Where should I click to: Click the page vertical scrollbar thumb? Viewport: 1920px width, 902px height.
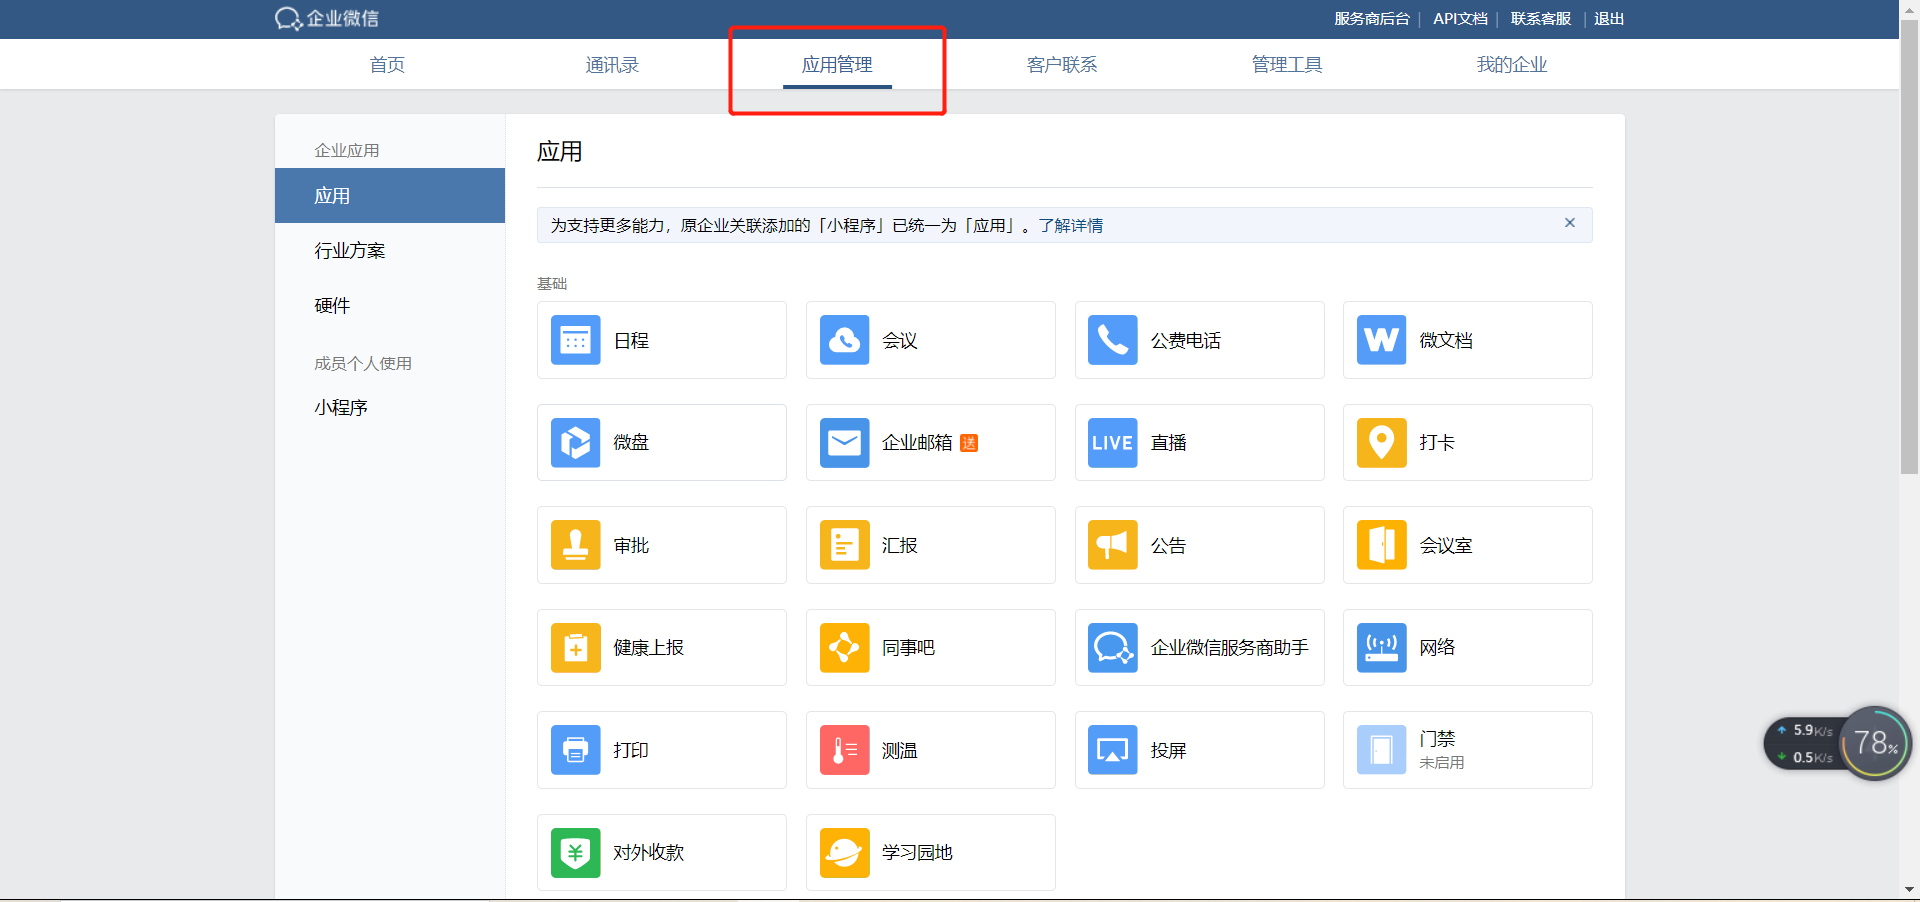1909,245
